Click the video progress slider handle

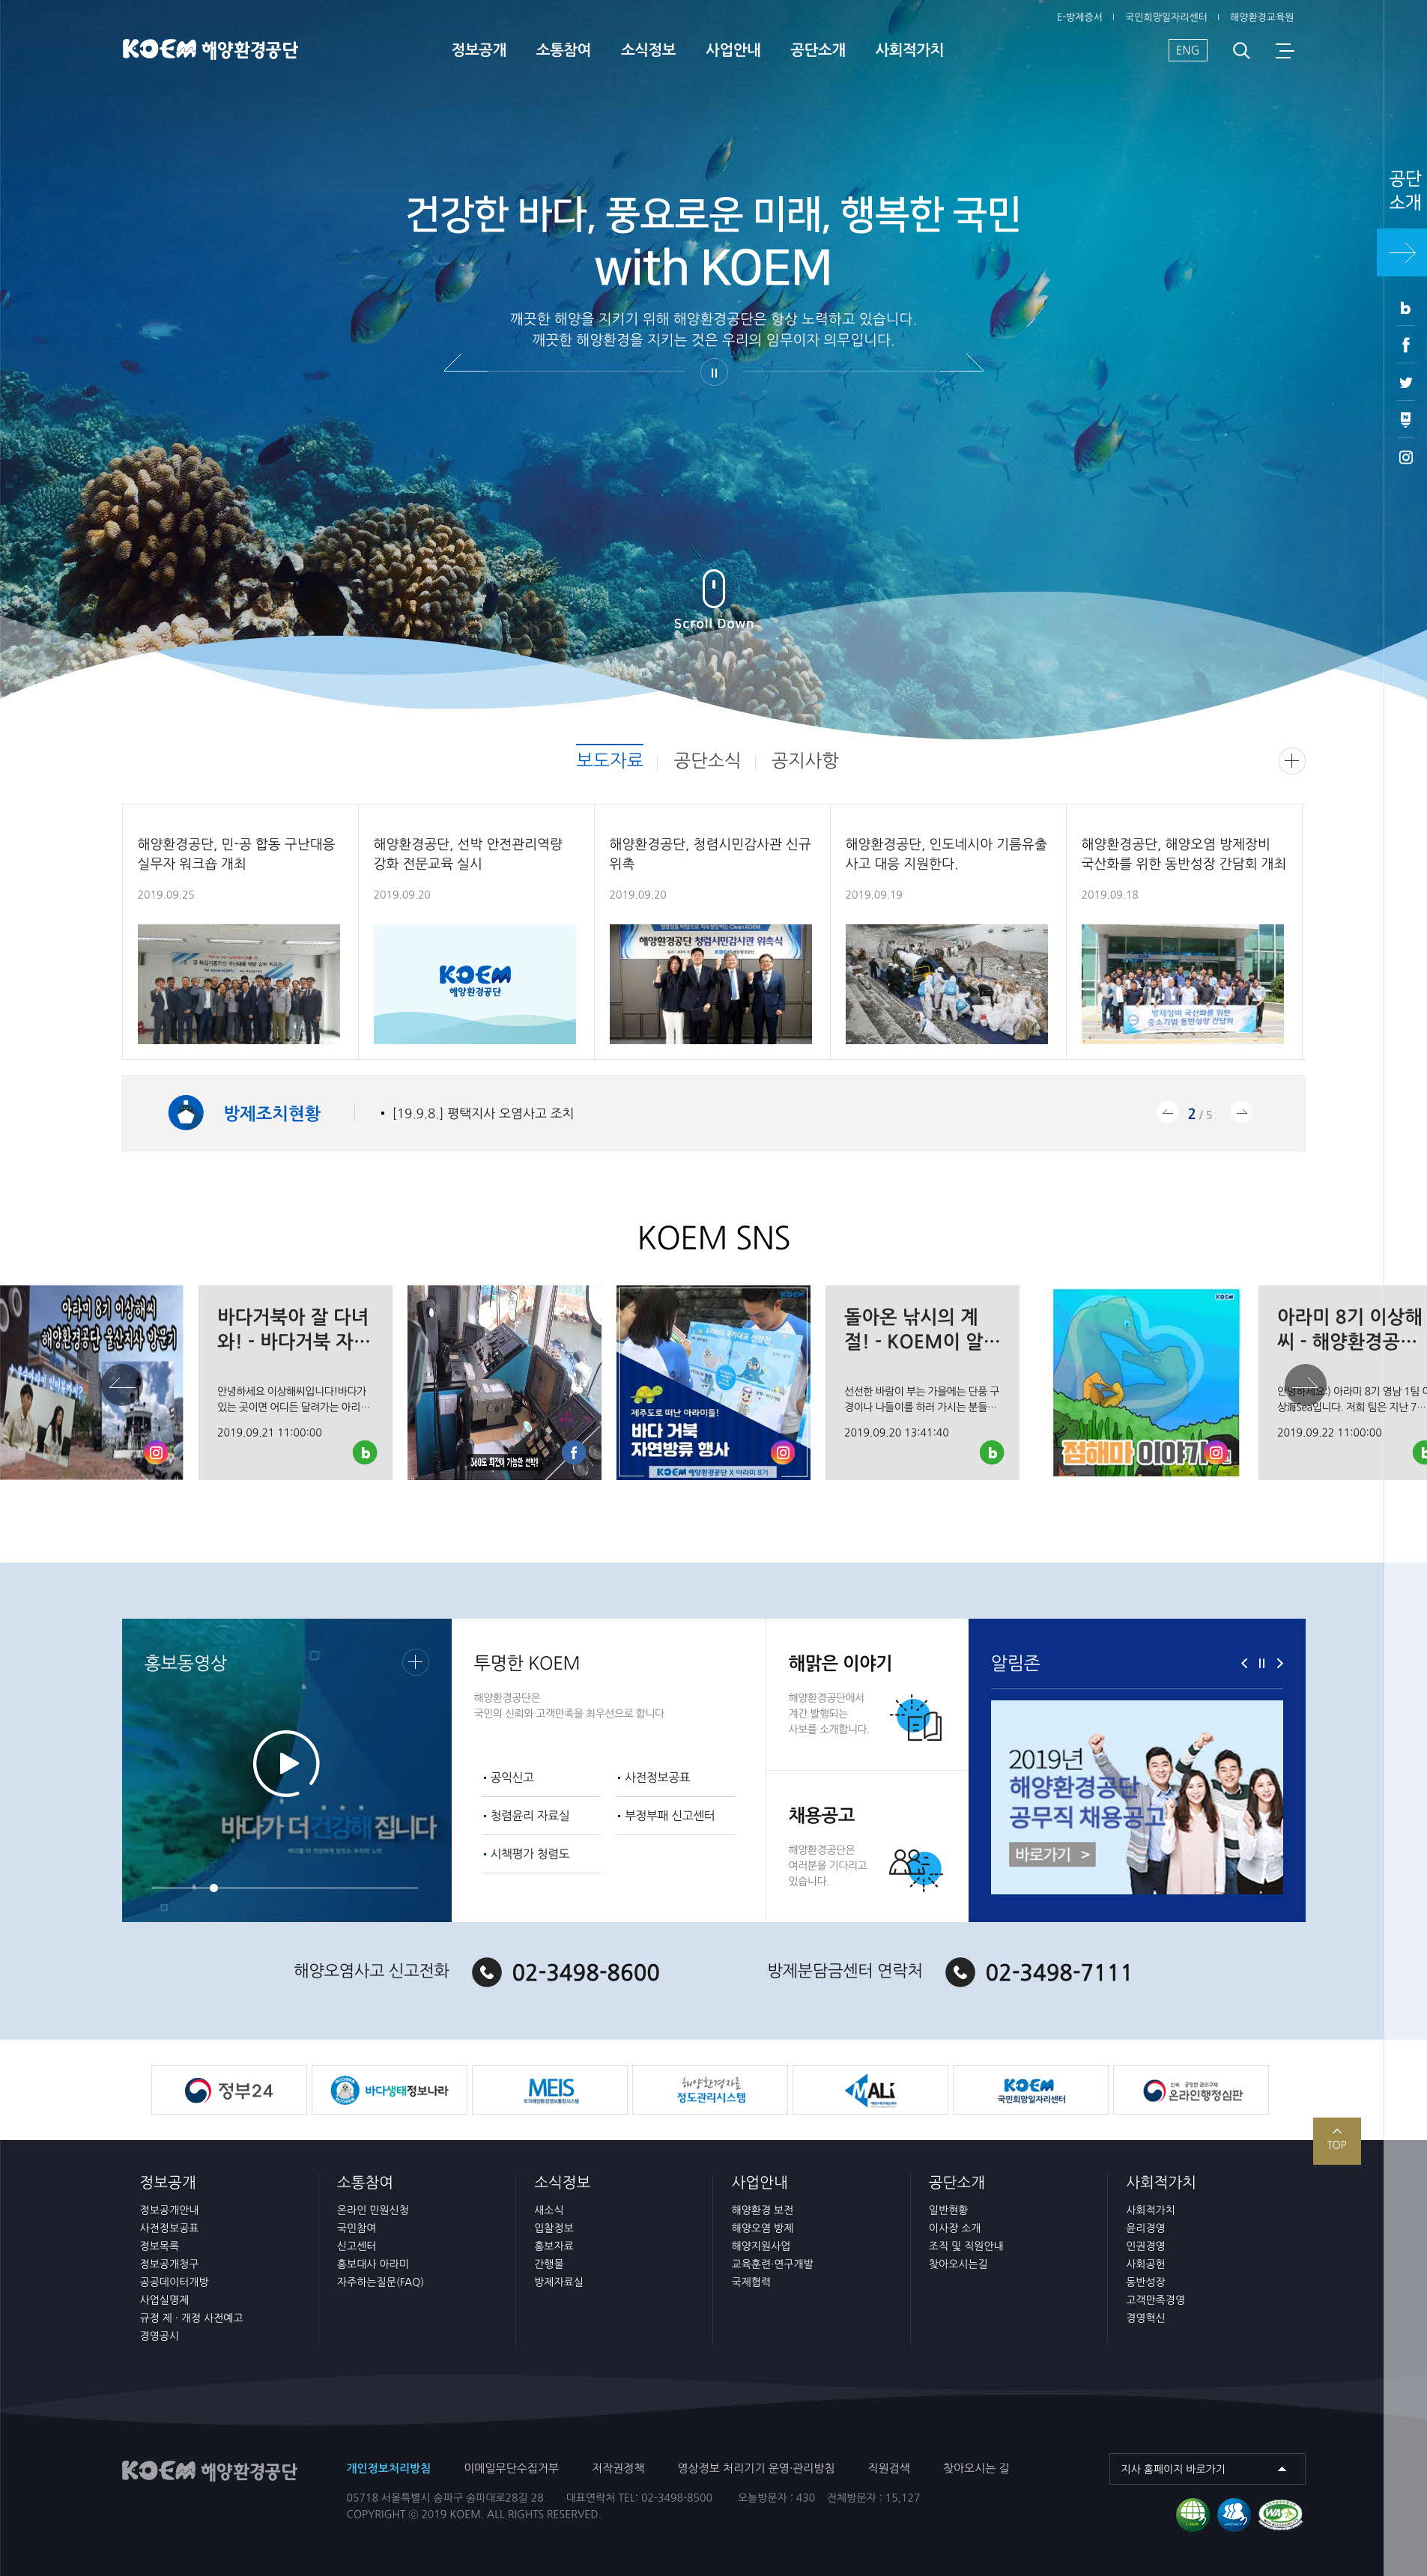(214, 1888)
